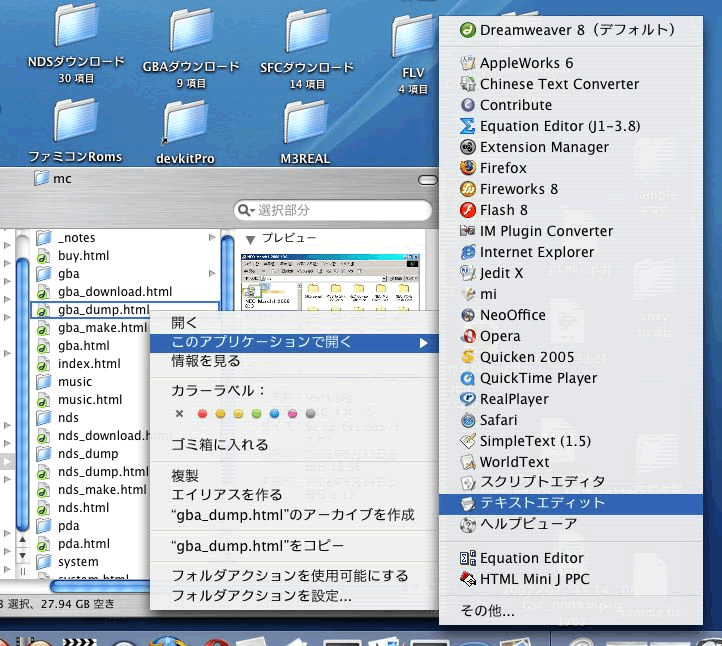Apply the gray color label
The image size is (722, 646).
310,414
